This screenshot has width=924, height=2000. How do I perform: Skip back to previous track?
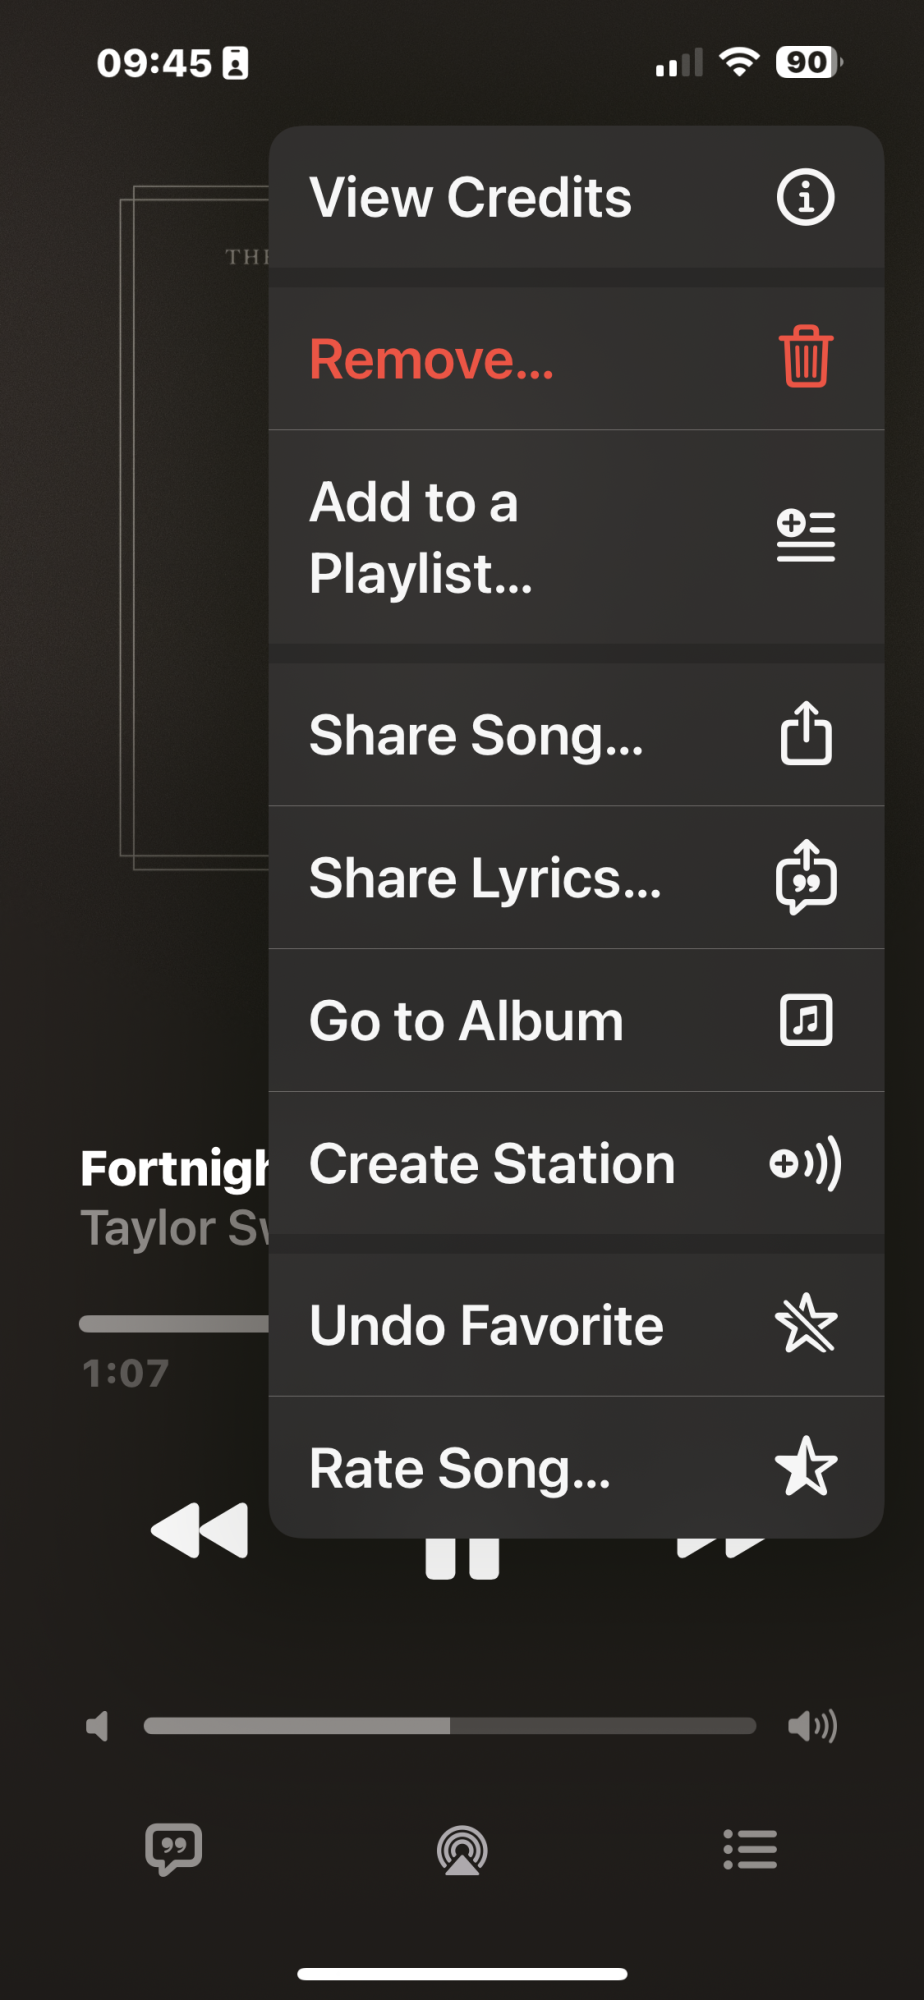tap(200, 1530)
